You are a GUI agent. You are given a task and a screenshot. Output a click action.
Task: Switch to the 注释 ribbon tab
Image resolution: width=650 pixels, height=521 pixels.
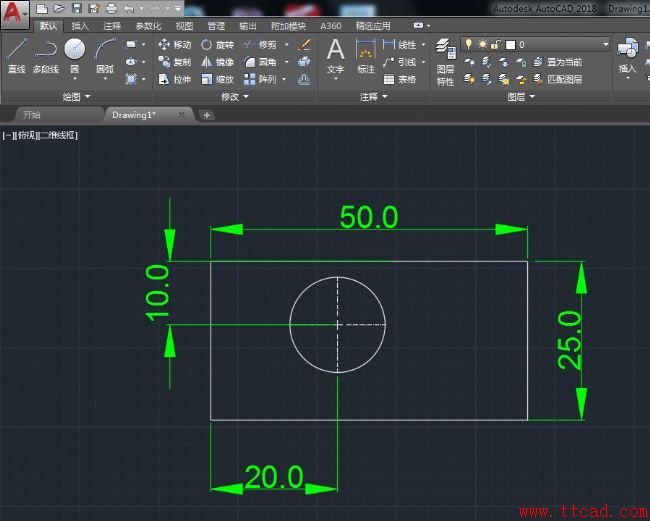point(112,26)
